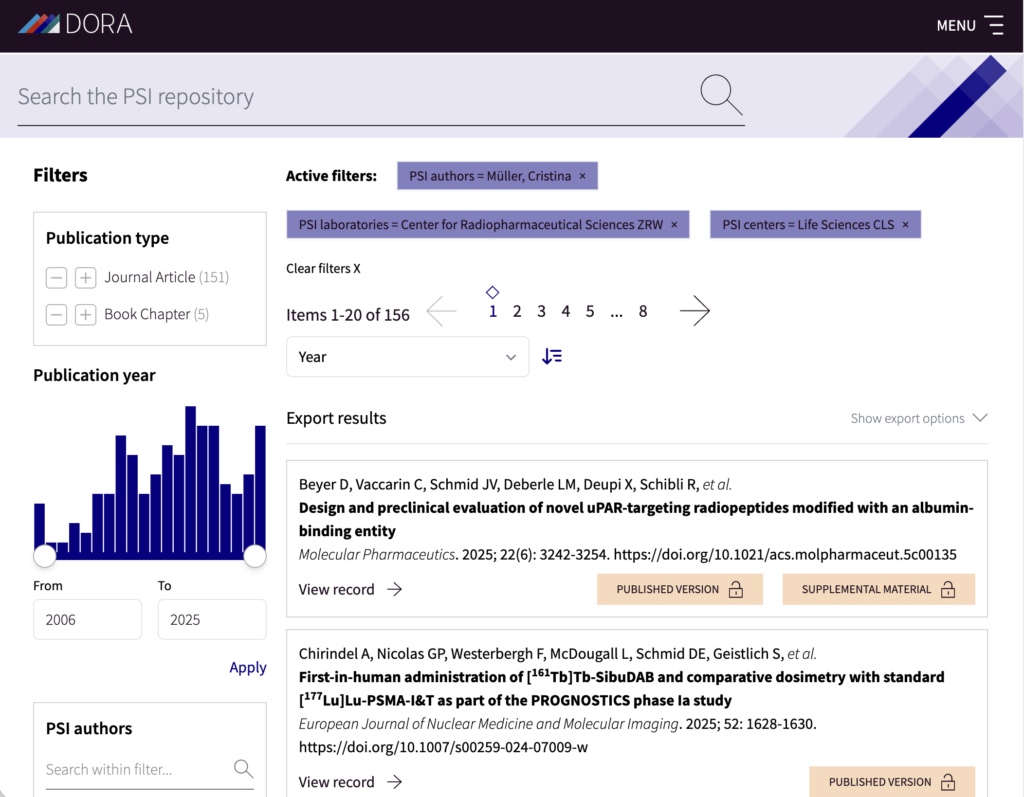Screen dimensions: 1024x797
Task: Apply the publication year range
Action: pos(248,667)
